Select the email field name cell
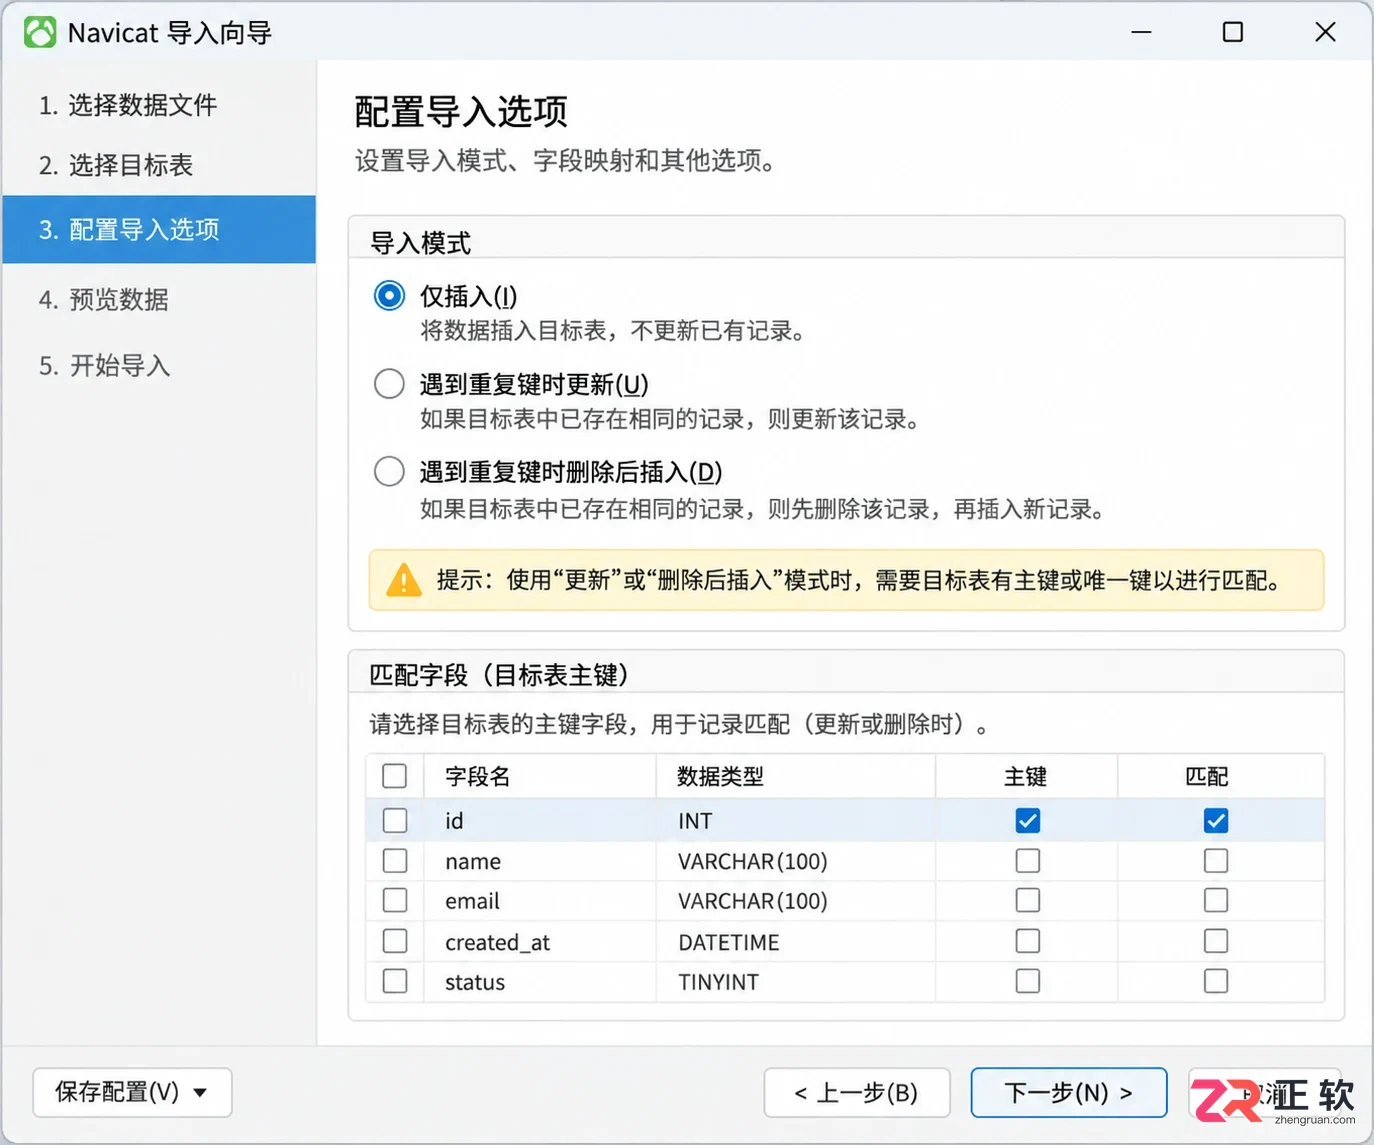 coord(541,901)
